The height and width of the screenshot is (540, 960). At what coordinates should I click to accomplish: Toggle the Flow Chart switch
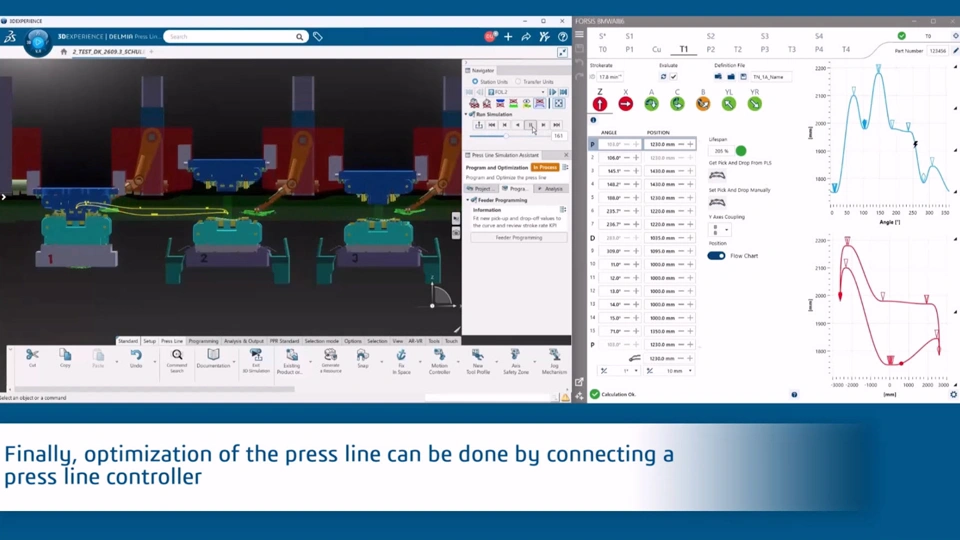716,256
